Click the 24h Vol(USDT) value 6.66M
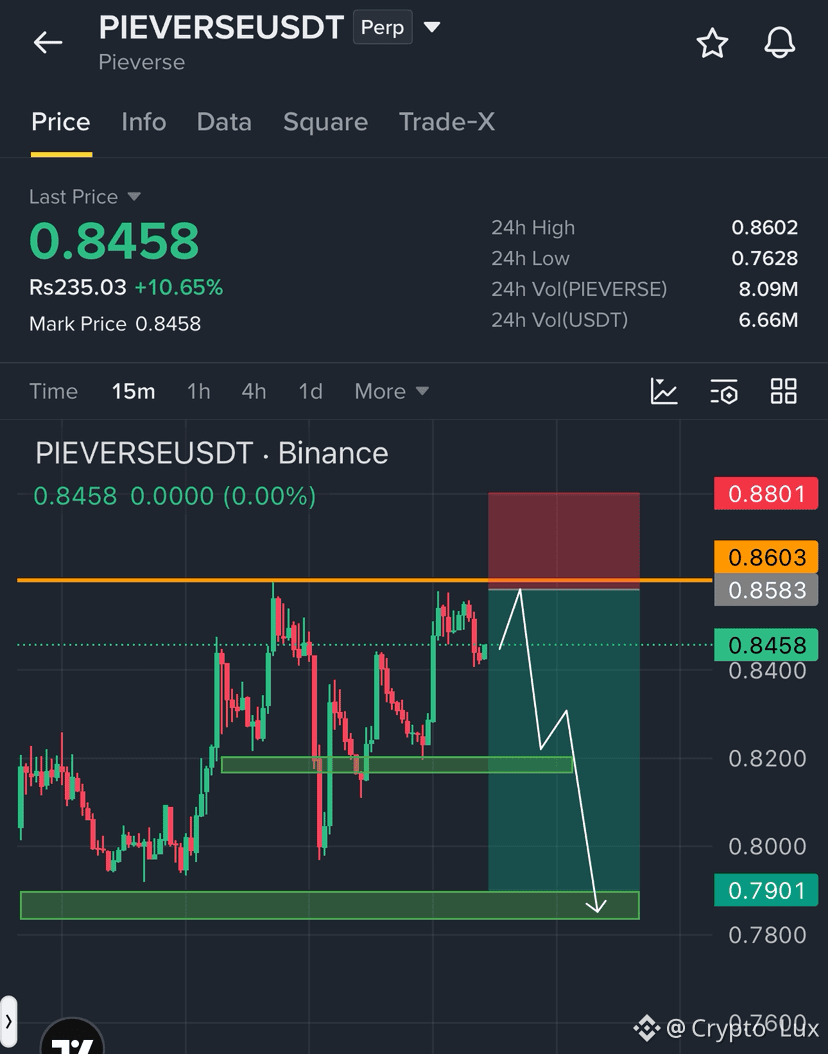 click(768, 320)
